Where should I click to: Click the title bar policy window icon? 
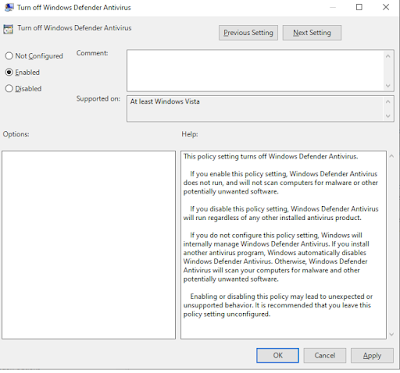(x=9, y=7)
